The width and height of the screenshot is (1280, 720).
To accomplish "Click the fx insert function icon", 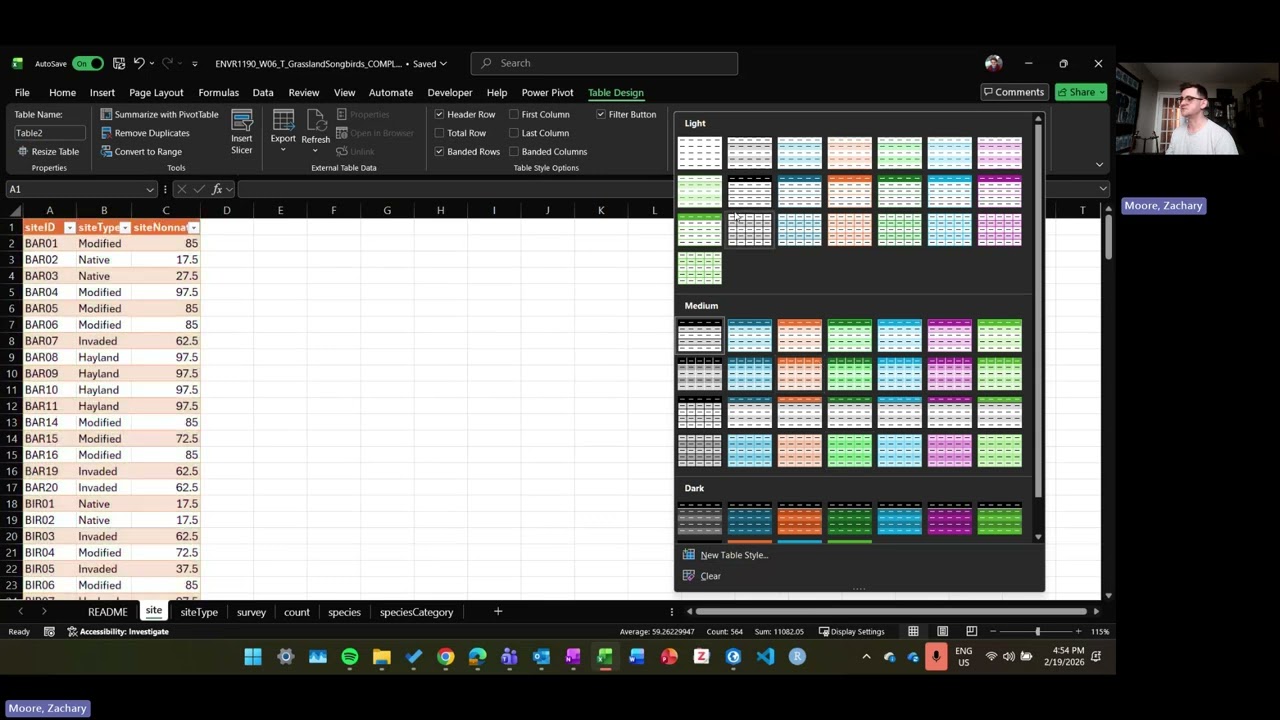I will (x=217, y=189).
